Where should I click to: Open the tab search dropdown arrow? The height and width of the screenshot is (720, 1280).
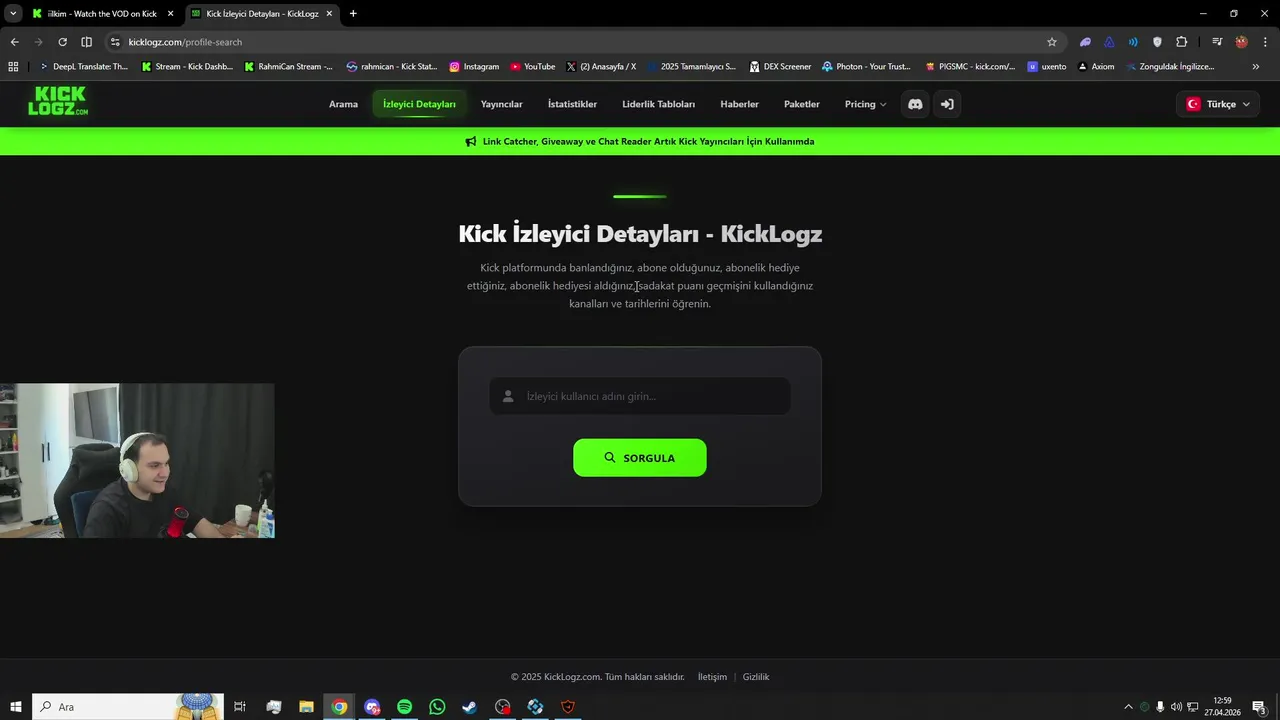coord(13,14)
